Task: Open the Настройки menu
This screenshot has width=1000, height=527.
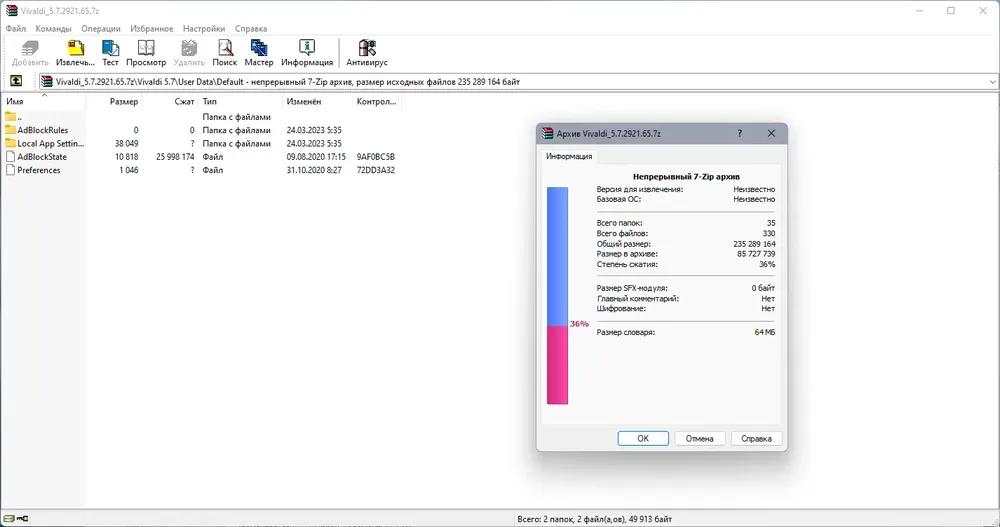Action: [204, 29]
